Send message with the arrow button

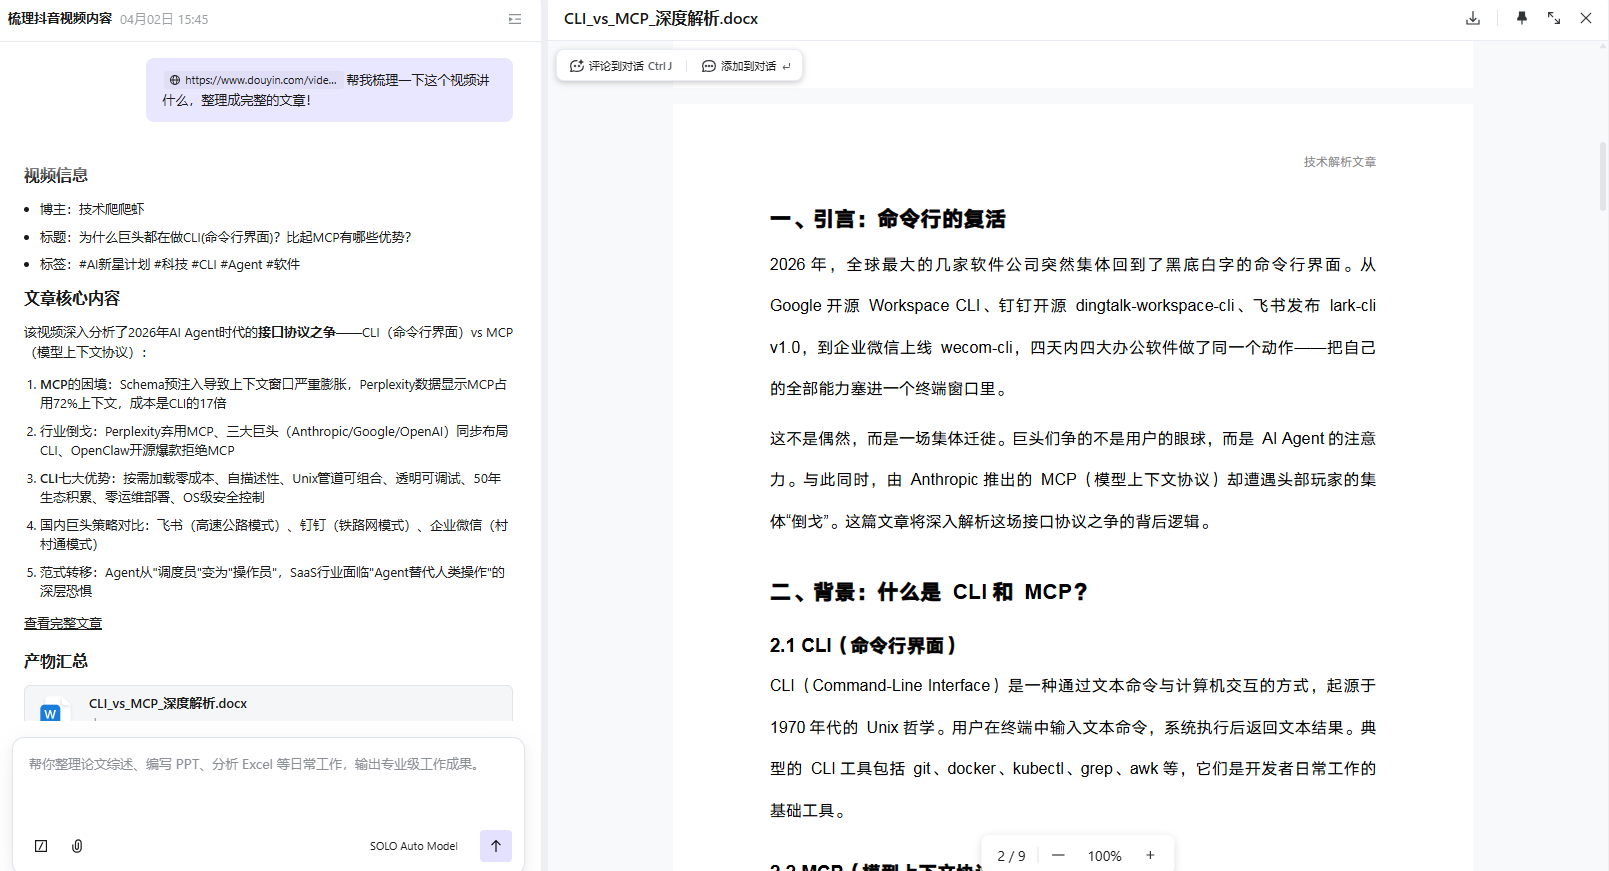[x=495, y=846]
